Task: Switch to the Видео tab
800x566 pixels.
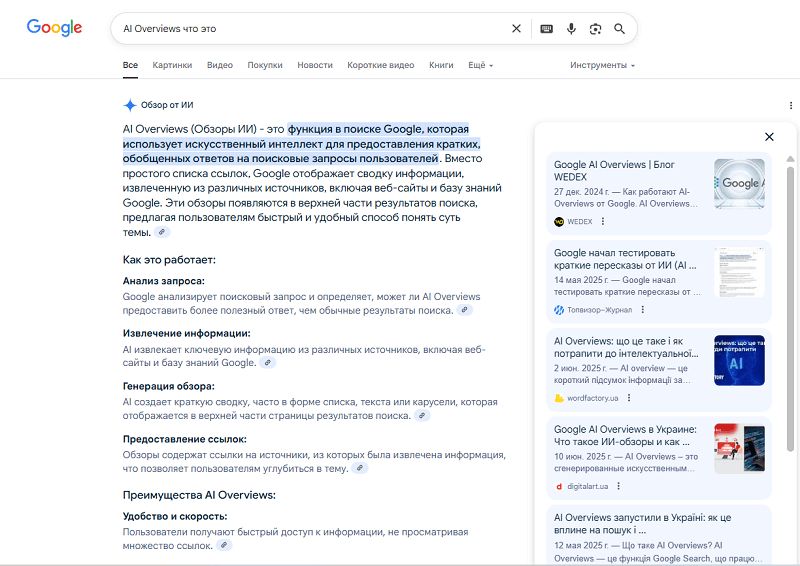Action: point(220,65)
